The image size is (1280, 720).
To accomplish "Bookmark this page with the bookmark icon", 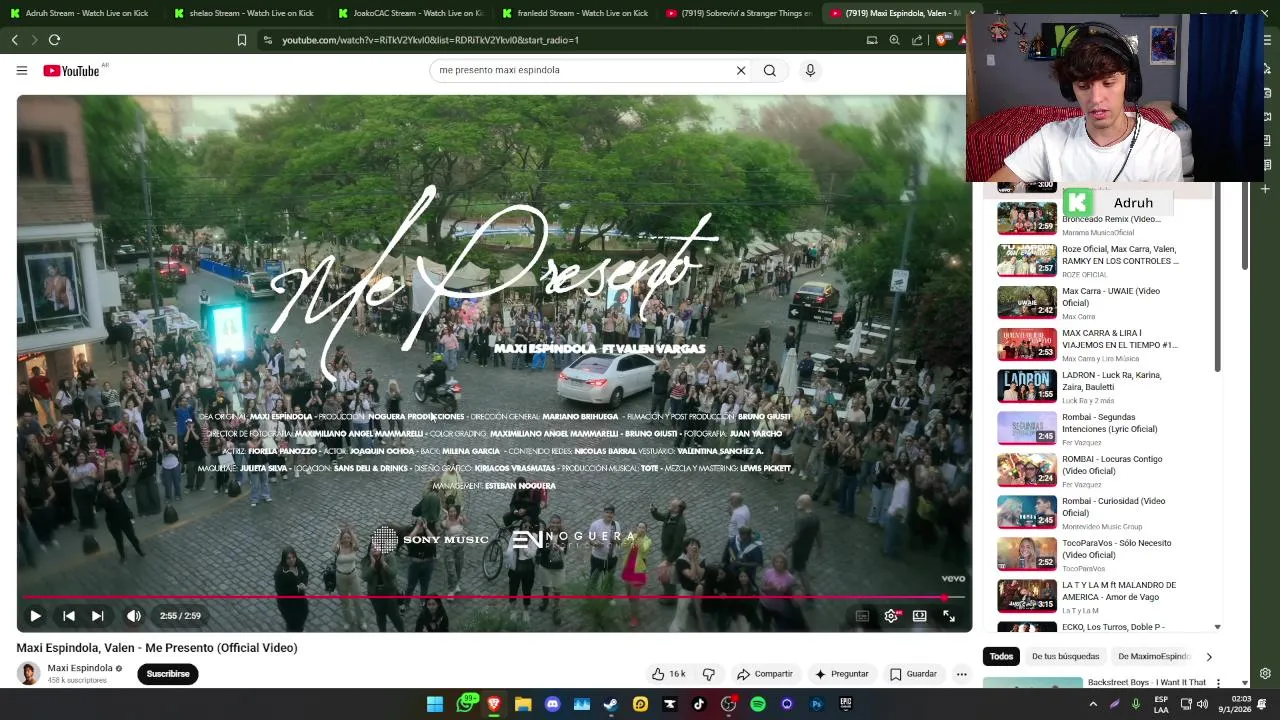I will 242,40.
